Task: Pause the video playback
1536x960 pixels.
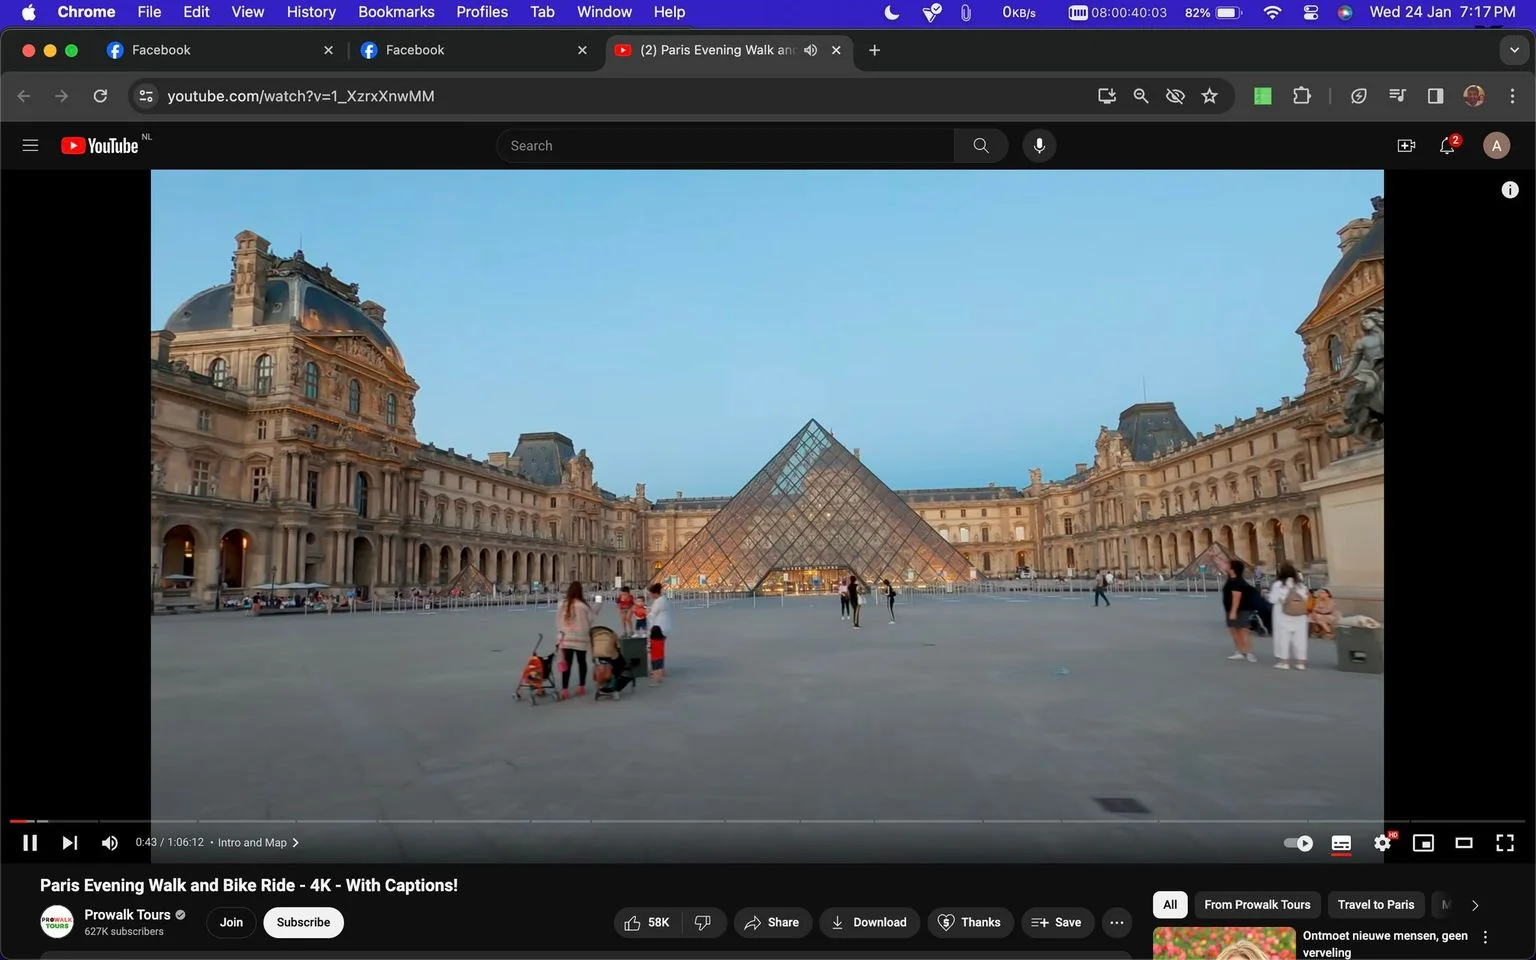Action: [30, 843]
